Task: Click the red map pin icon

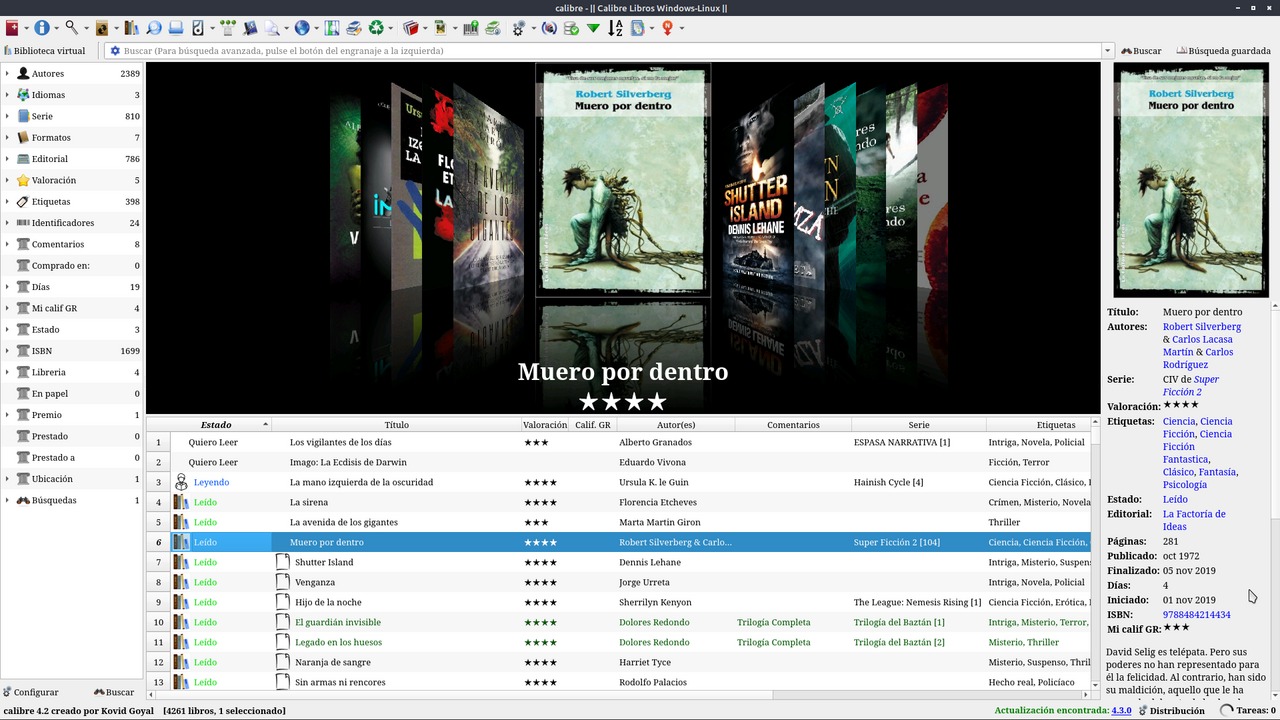Action: (667, 28)
